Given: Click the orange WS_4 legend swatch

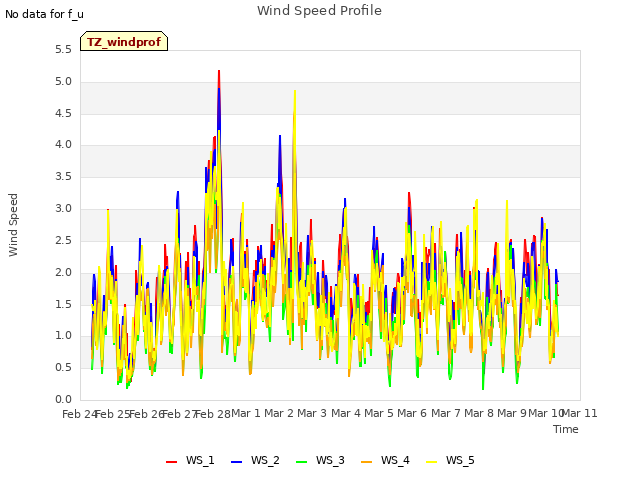Looking at the screenshot, I should click(x=367, y=461).
